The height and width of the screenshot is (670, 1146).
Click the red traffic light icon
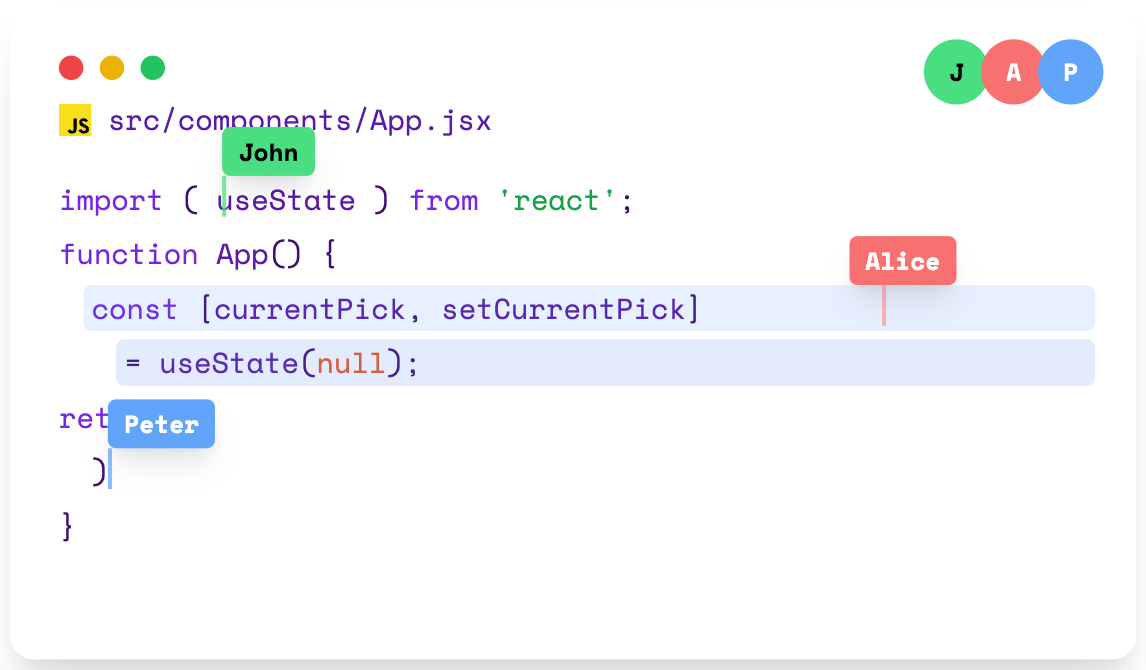pos(71,68)
